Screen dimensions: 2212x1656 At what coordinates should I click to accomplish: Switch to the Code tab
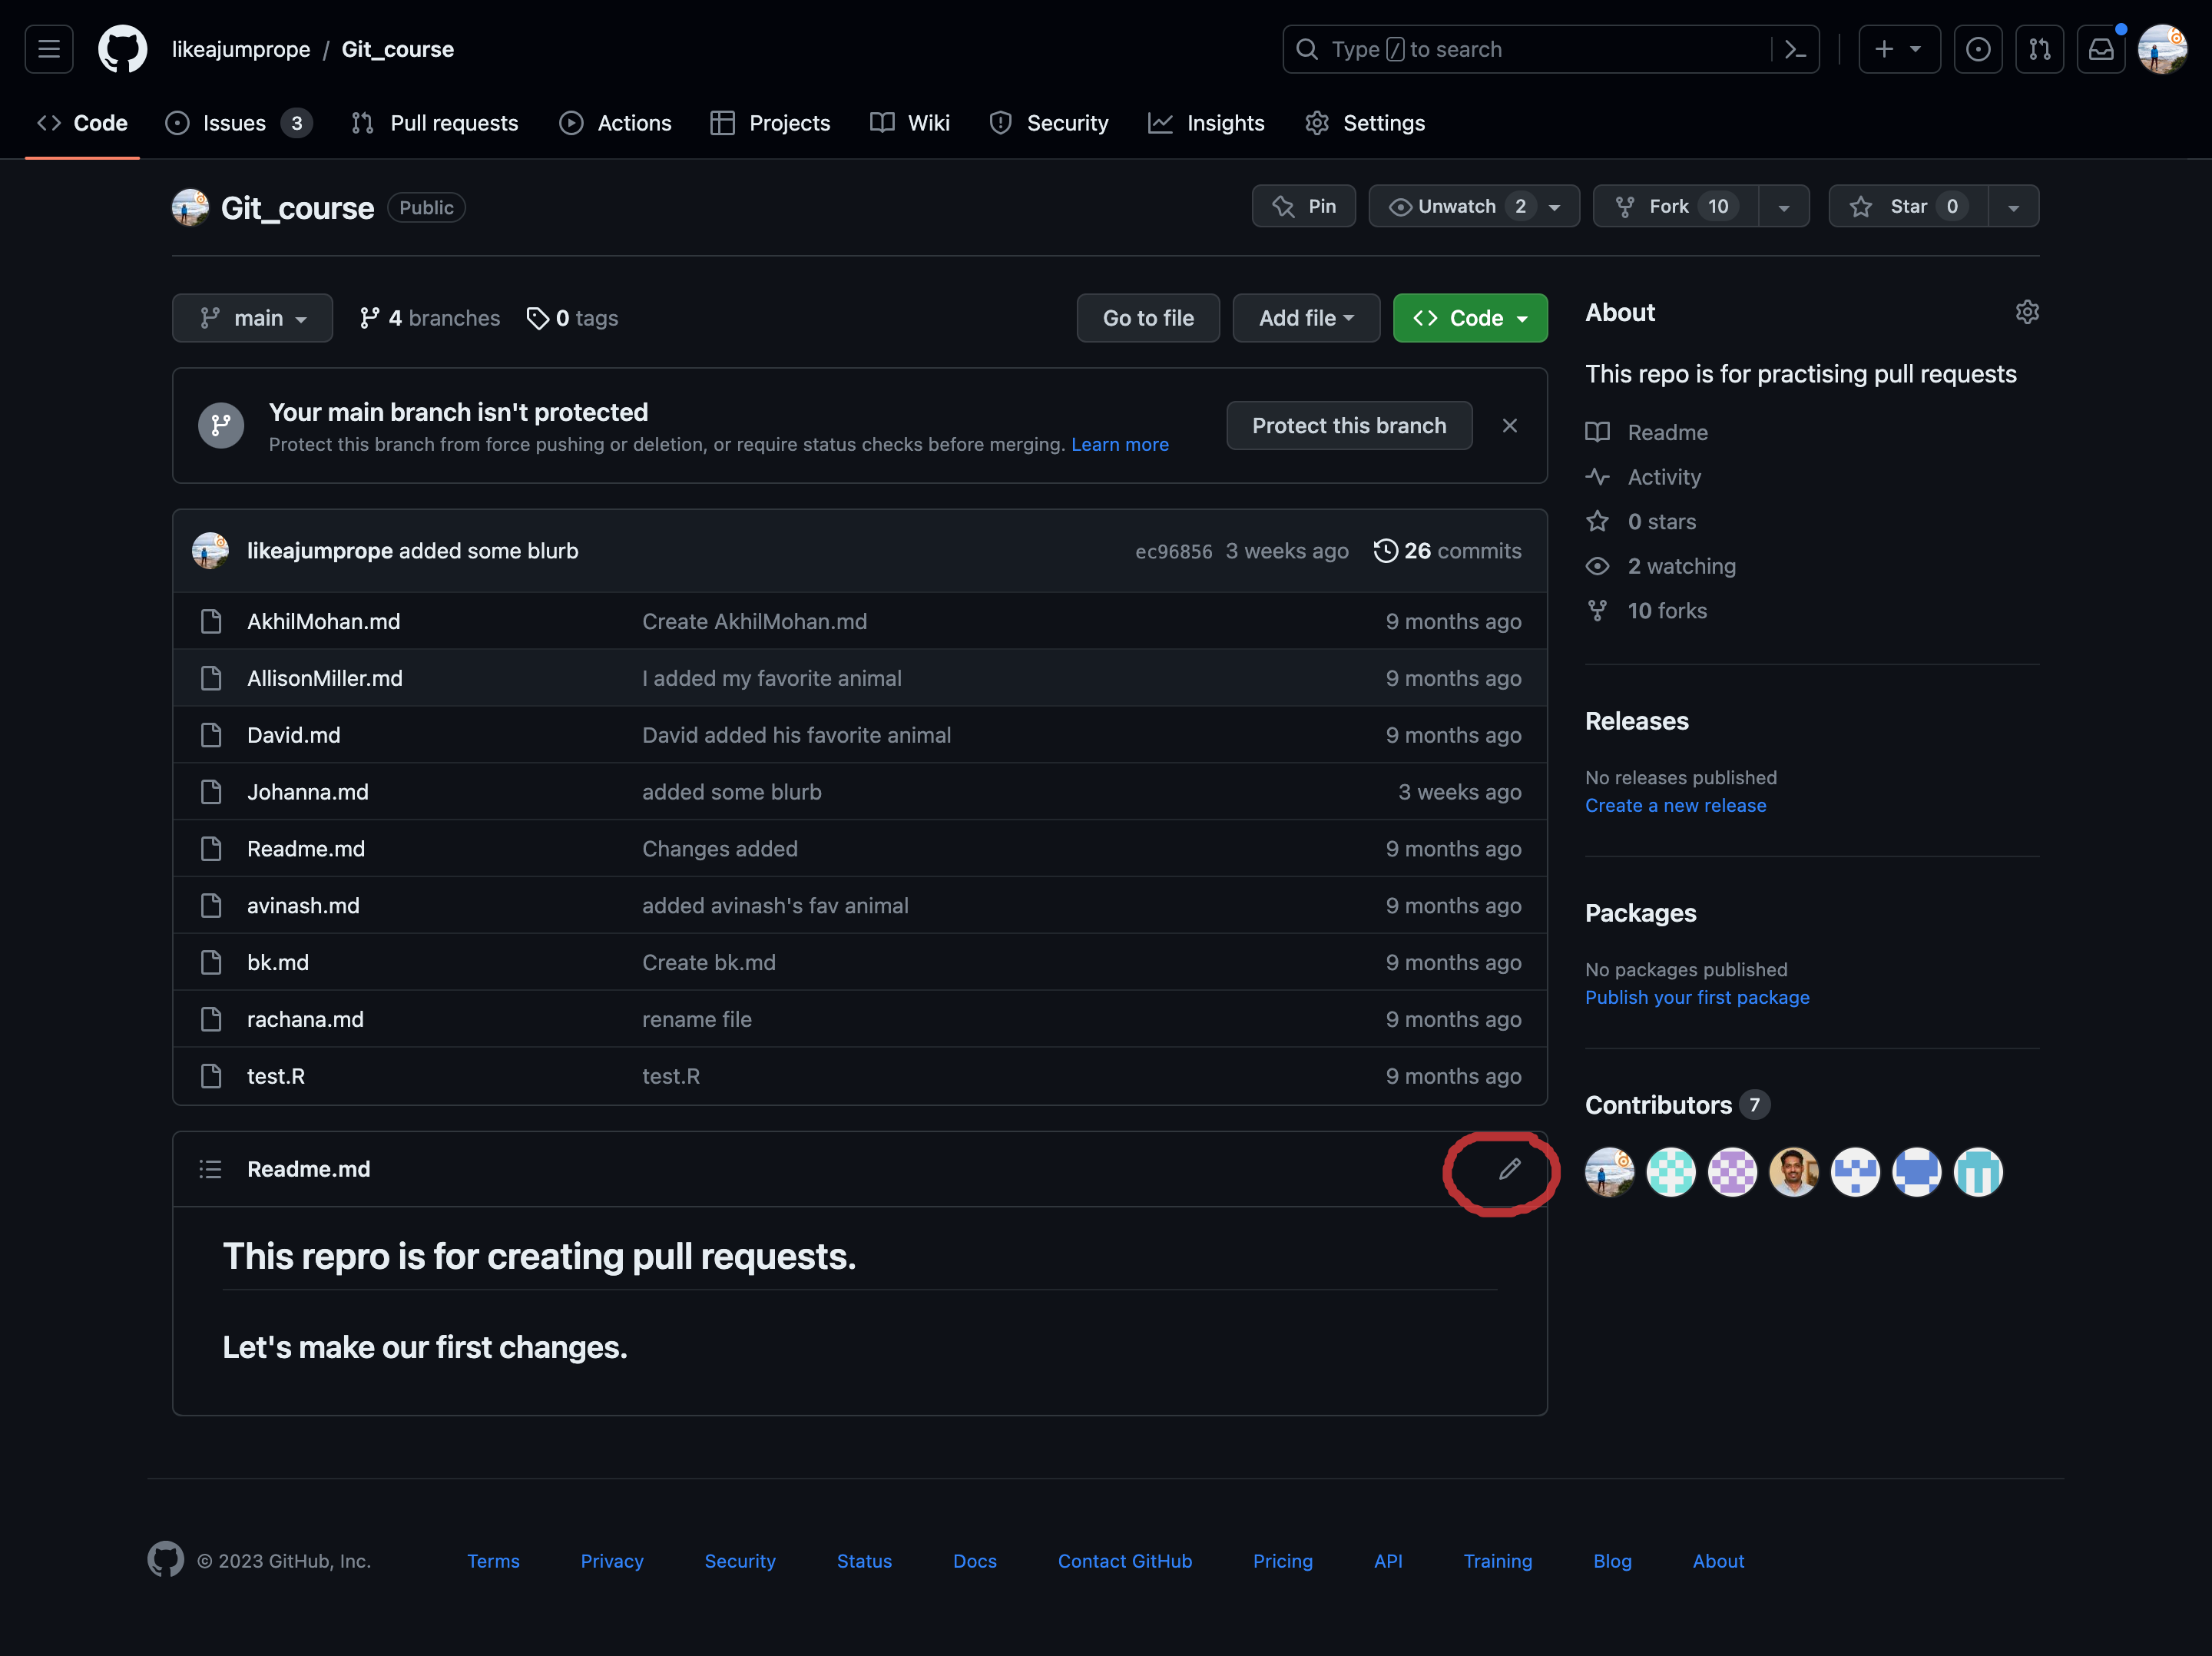[82, 123]
